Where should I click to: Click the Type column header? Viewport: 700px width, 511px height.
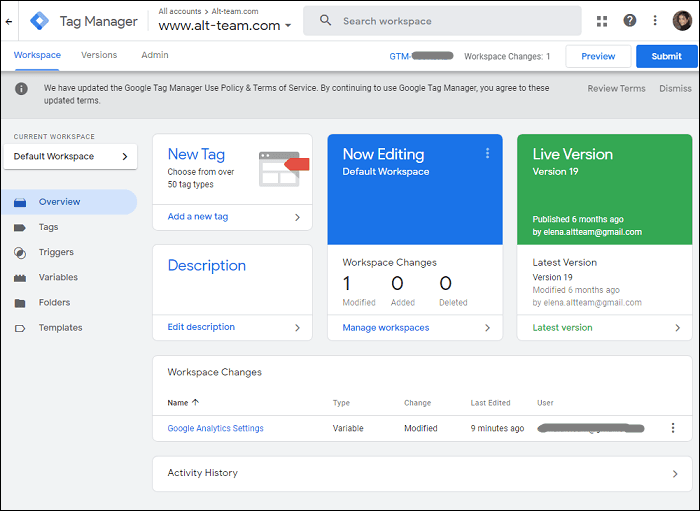pyautogui.click(x=341, y=403)
